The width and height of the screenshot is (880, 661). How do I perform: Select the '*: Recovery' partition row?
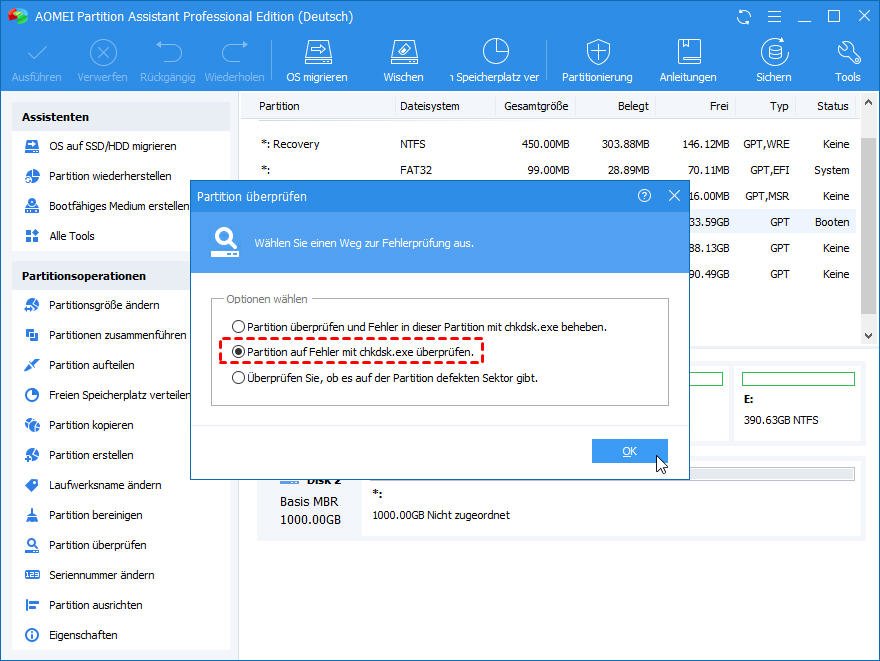pyautogui.click(x=553, y=144)
